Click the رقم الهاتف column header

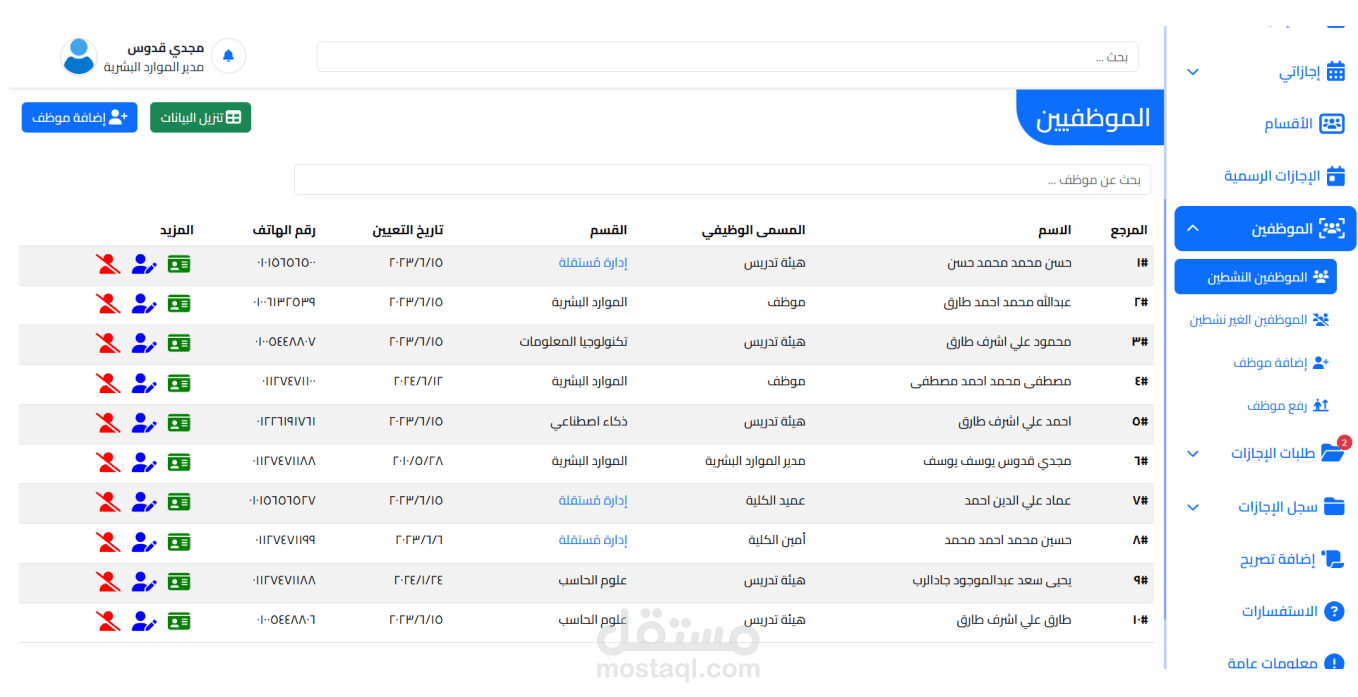click(x=284, y=230)
